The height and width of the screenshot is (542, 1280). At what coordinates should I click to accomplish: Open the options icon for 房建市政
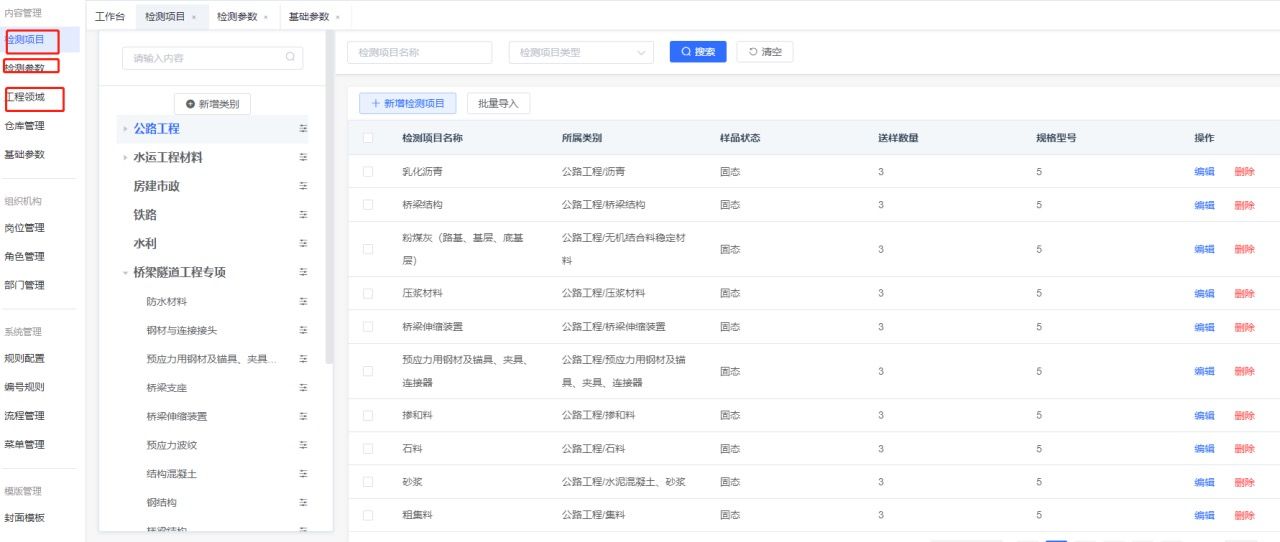point(303,186)
